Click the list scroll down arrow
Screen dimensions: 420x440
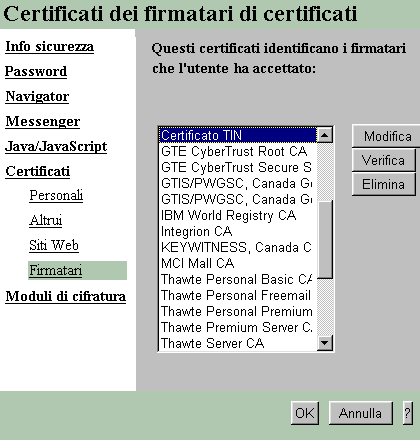click(x=325, y=342)
